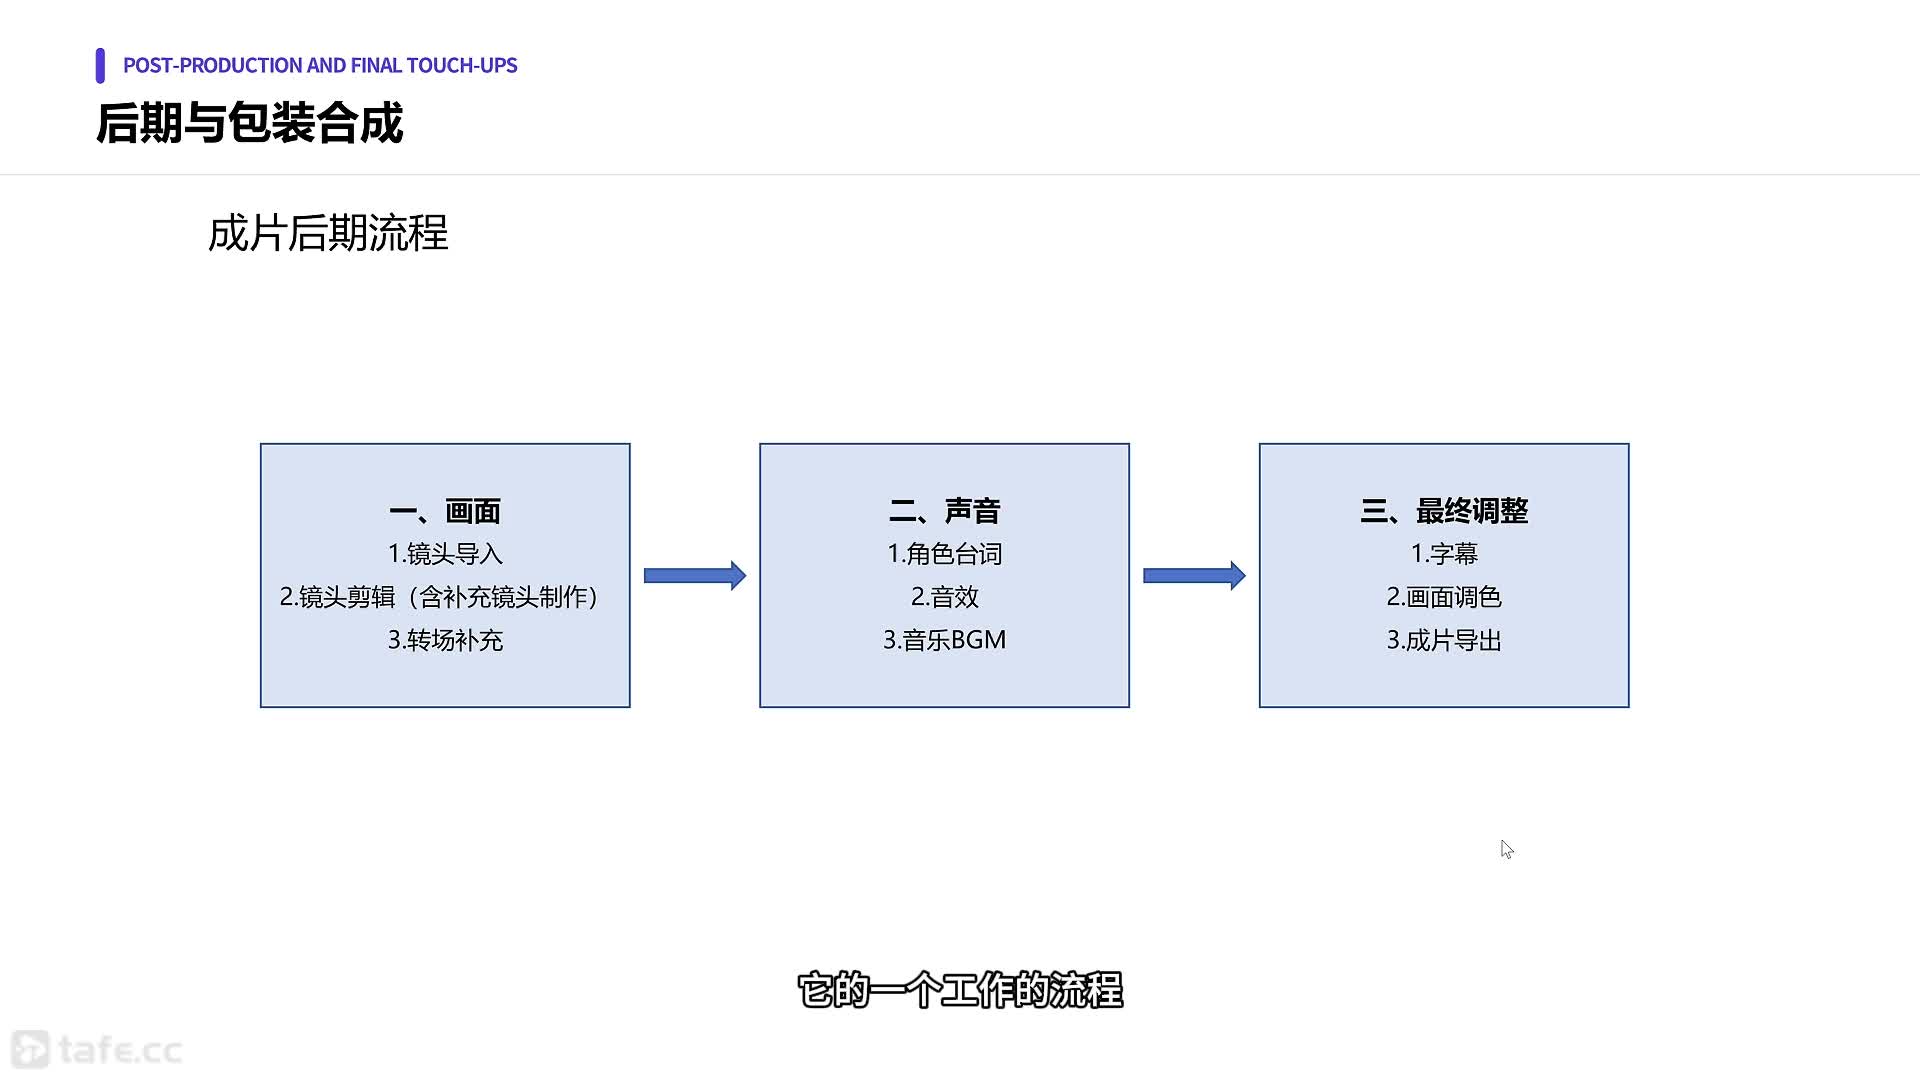
Task: Click the video caption 它的一个工作的流程
Action: (960, 990)
